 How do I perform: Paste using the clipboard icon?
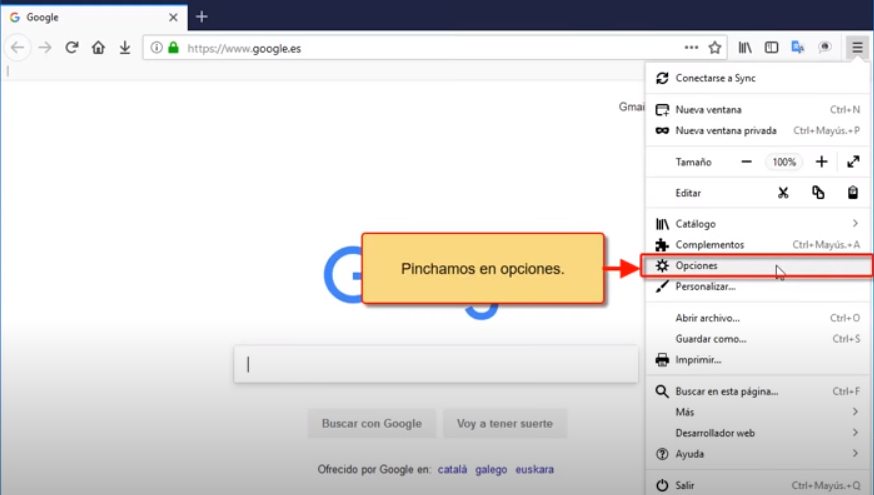tap(853, 193)
